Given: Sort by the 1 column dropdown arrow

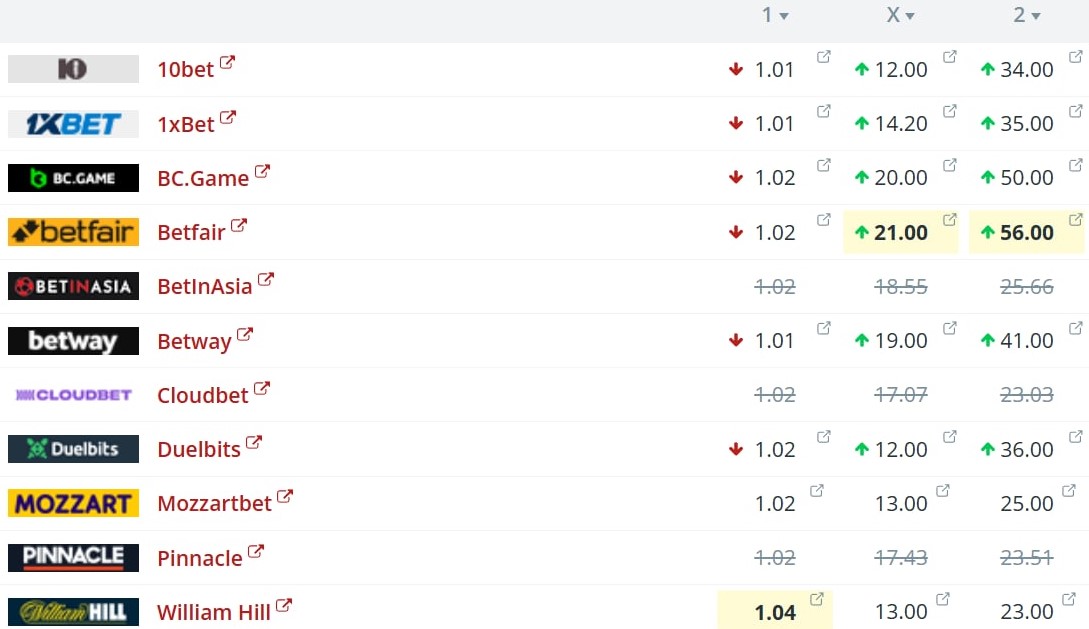Looking at the screenshot, I should coord(784,16).
